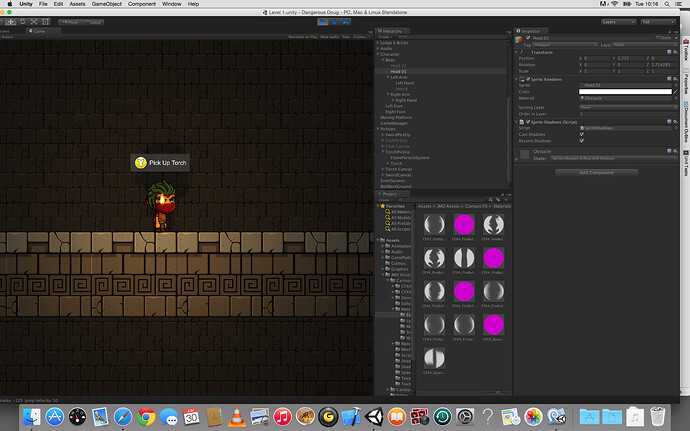The image size is (690, 431).
Task: Open the Layer dropdown in Inspector
Action: pos(645,45)
